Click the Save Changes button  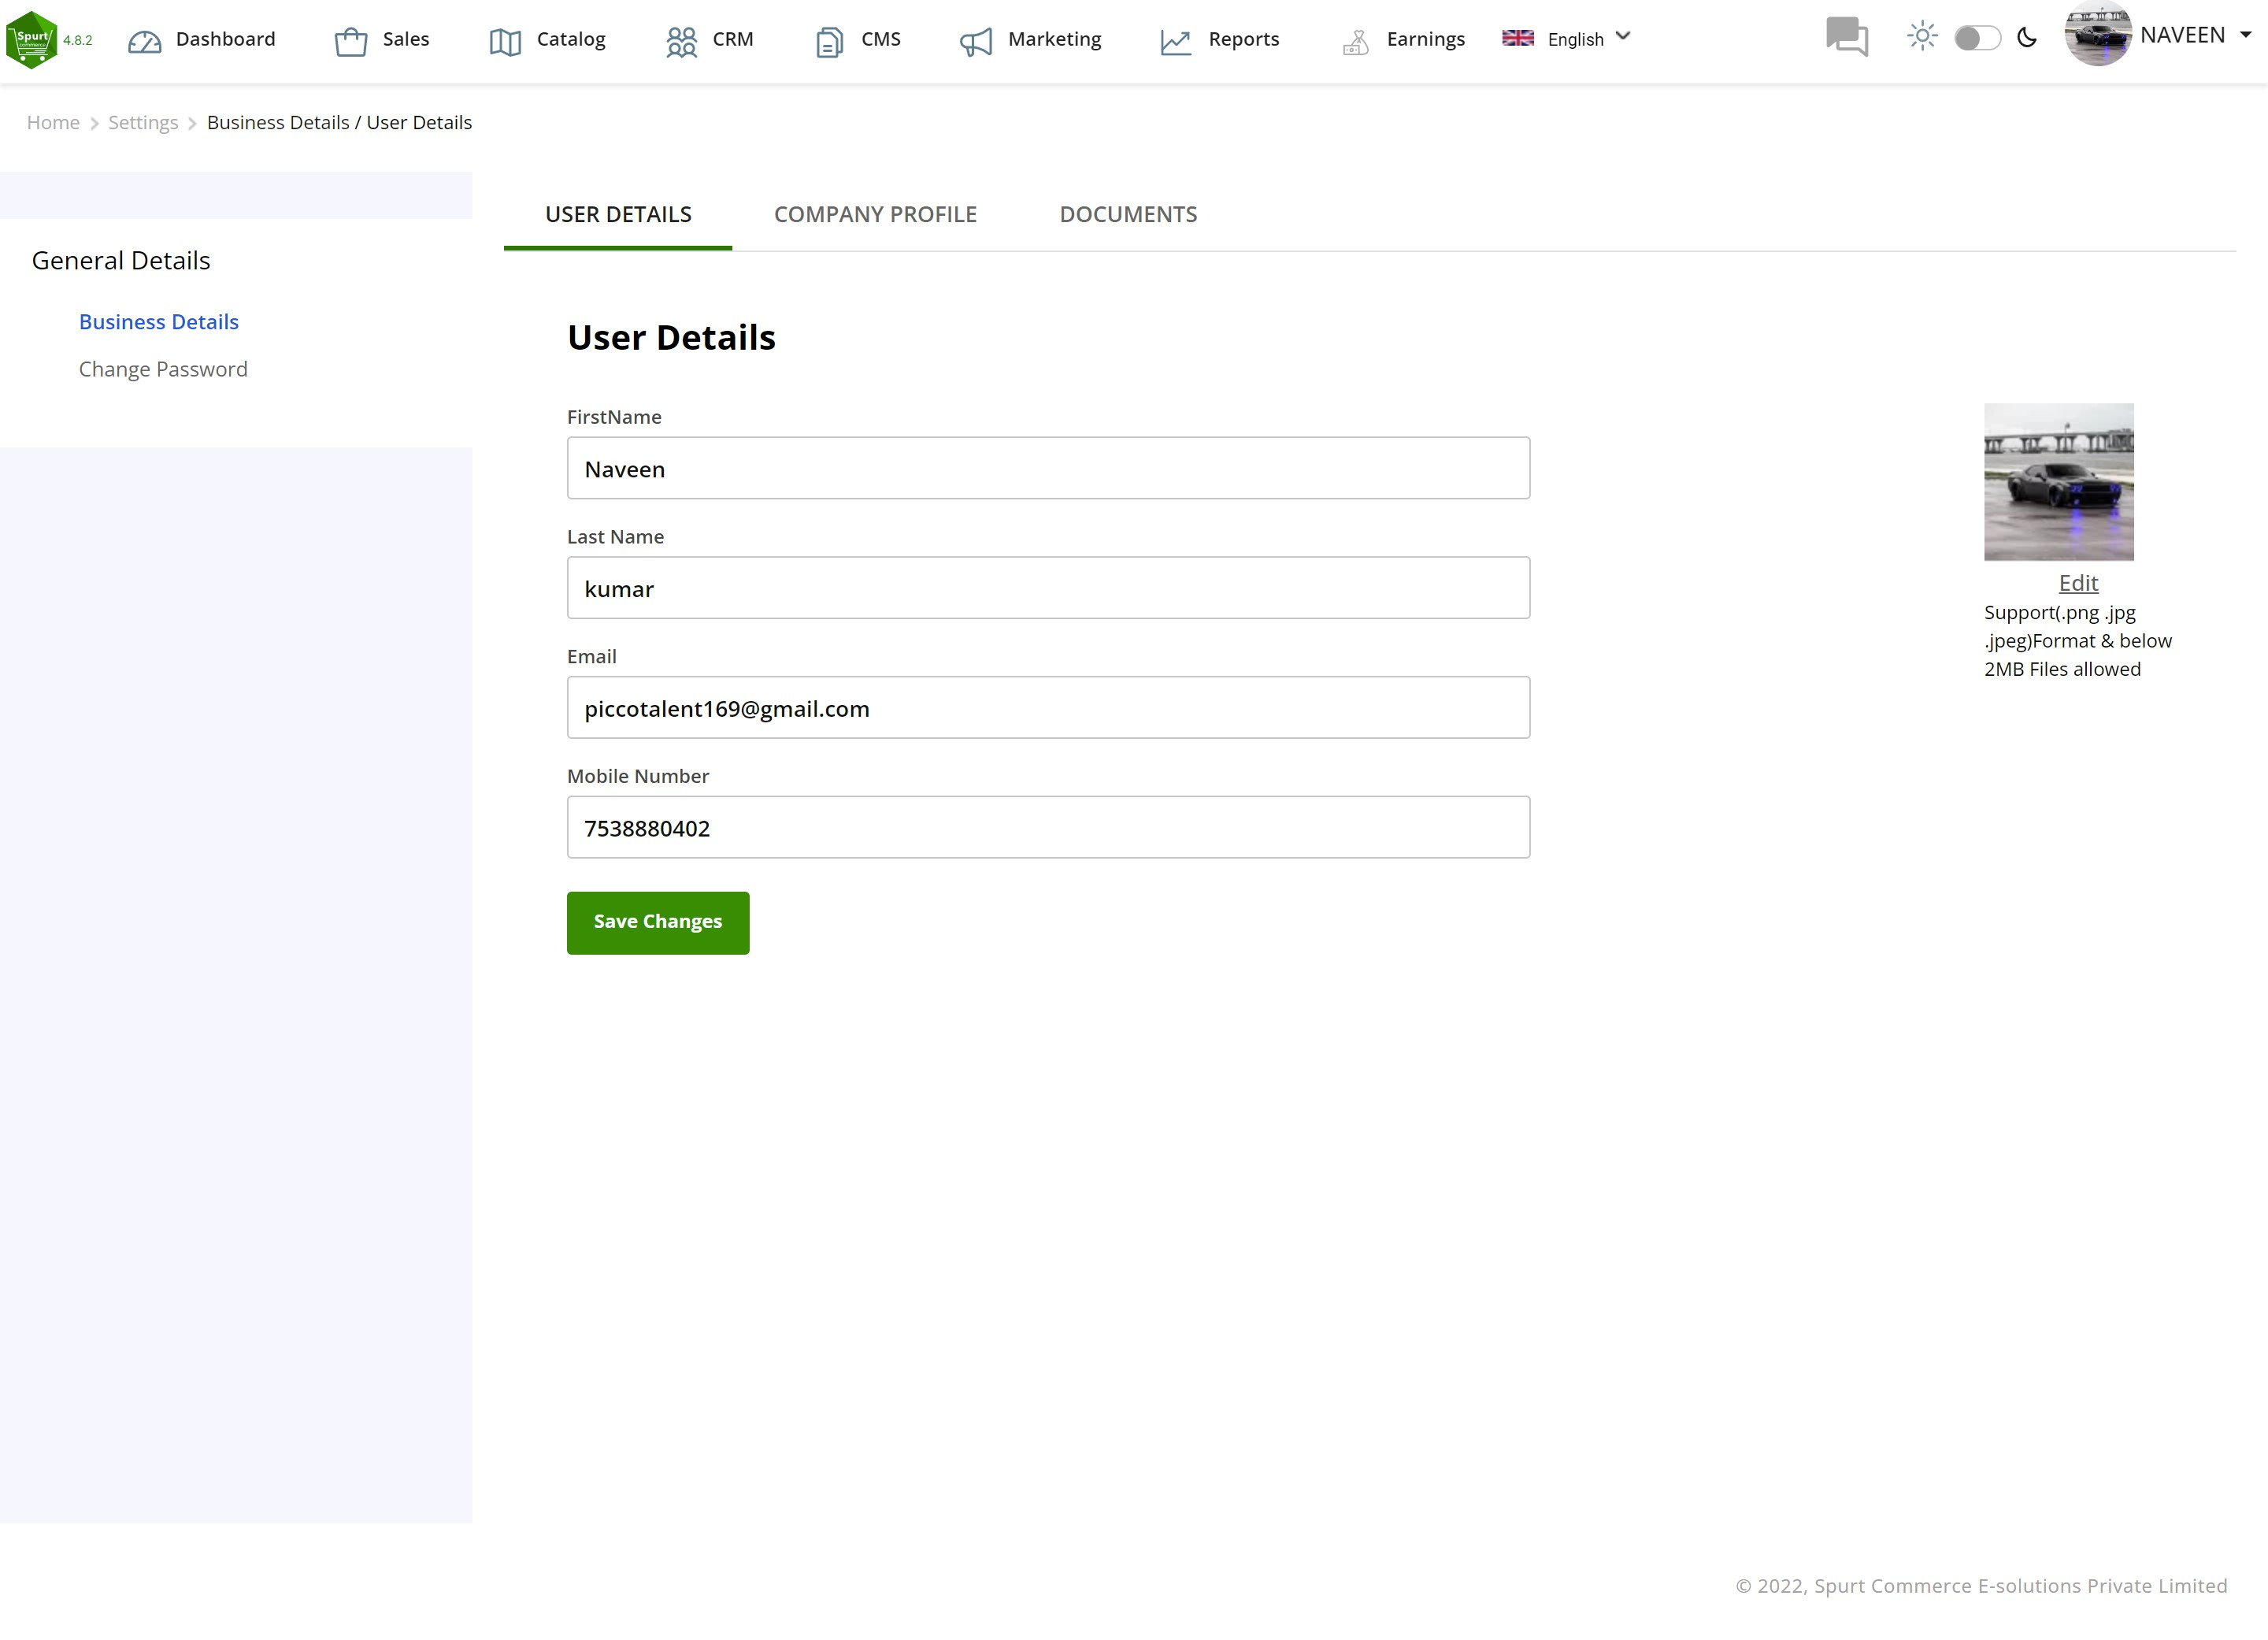[658, 922]
